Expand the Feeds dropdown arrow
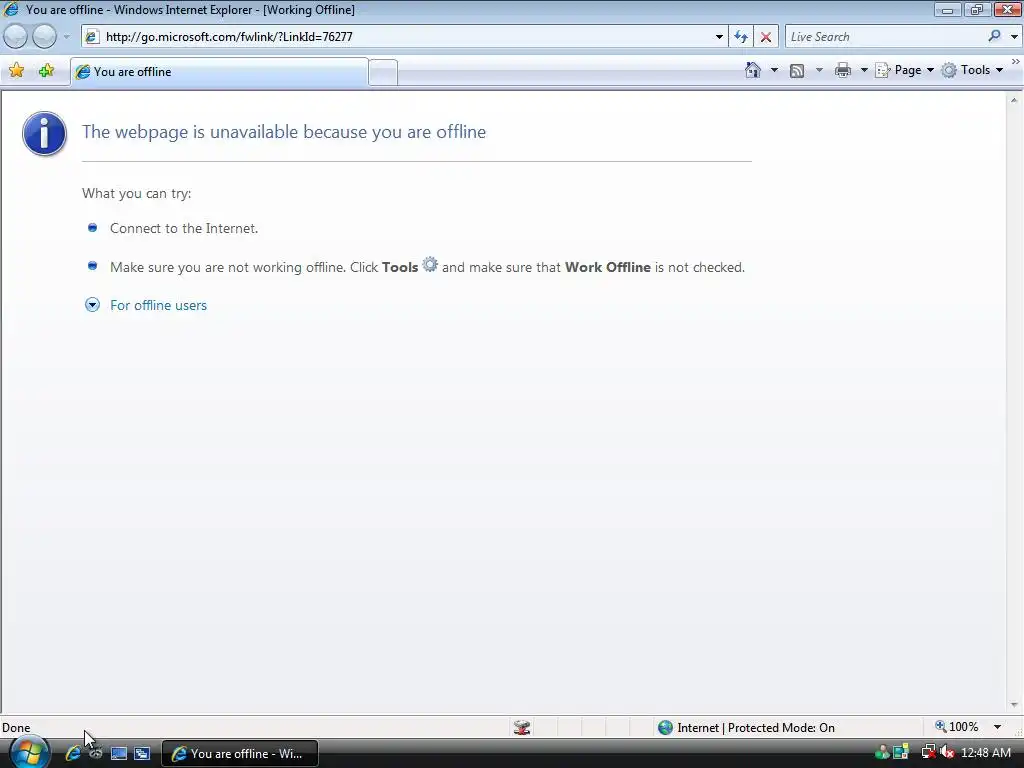Screen dimensions: 1024x768 click(819, 70)
